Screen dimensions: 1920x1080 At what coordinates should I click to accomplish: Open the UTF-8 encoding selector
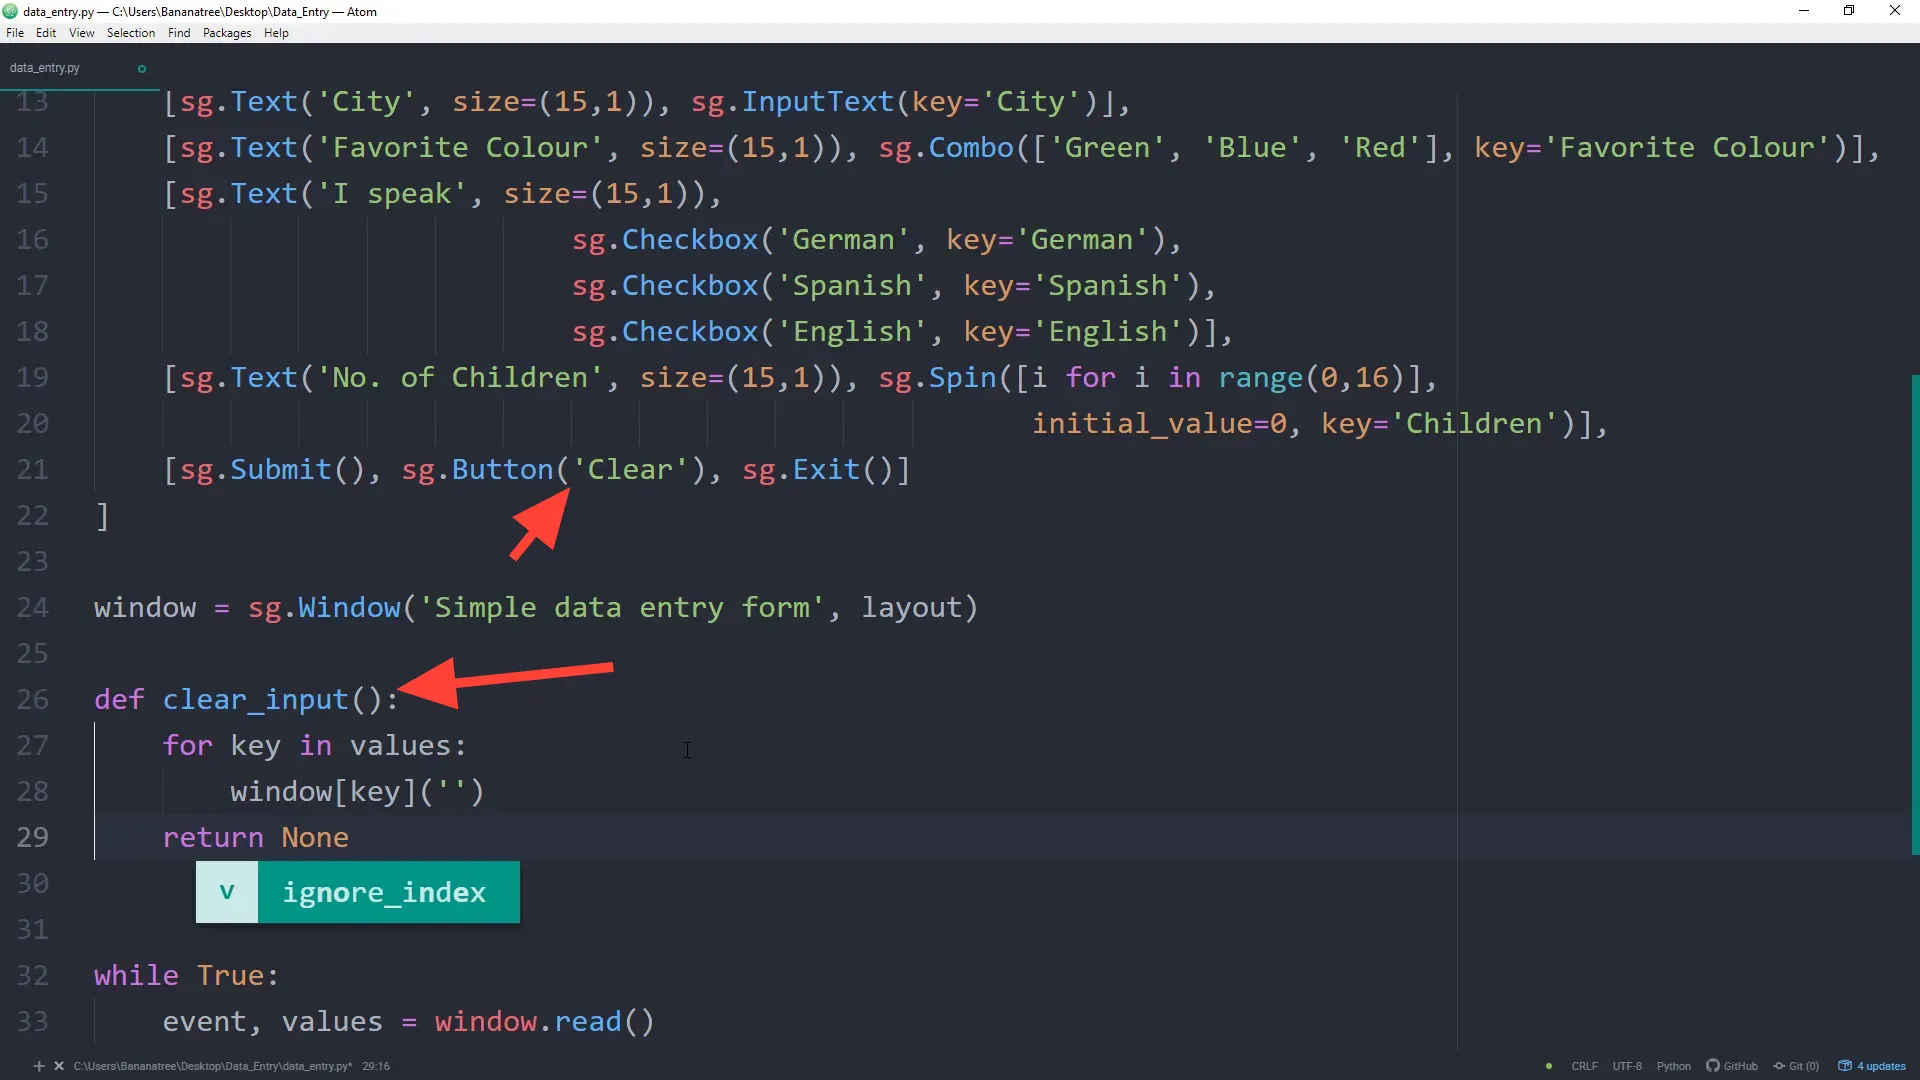tap(1628, 1066)
